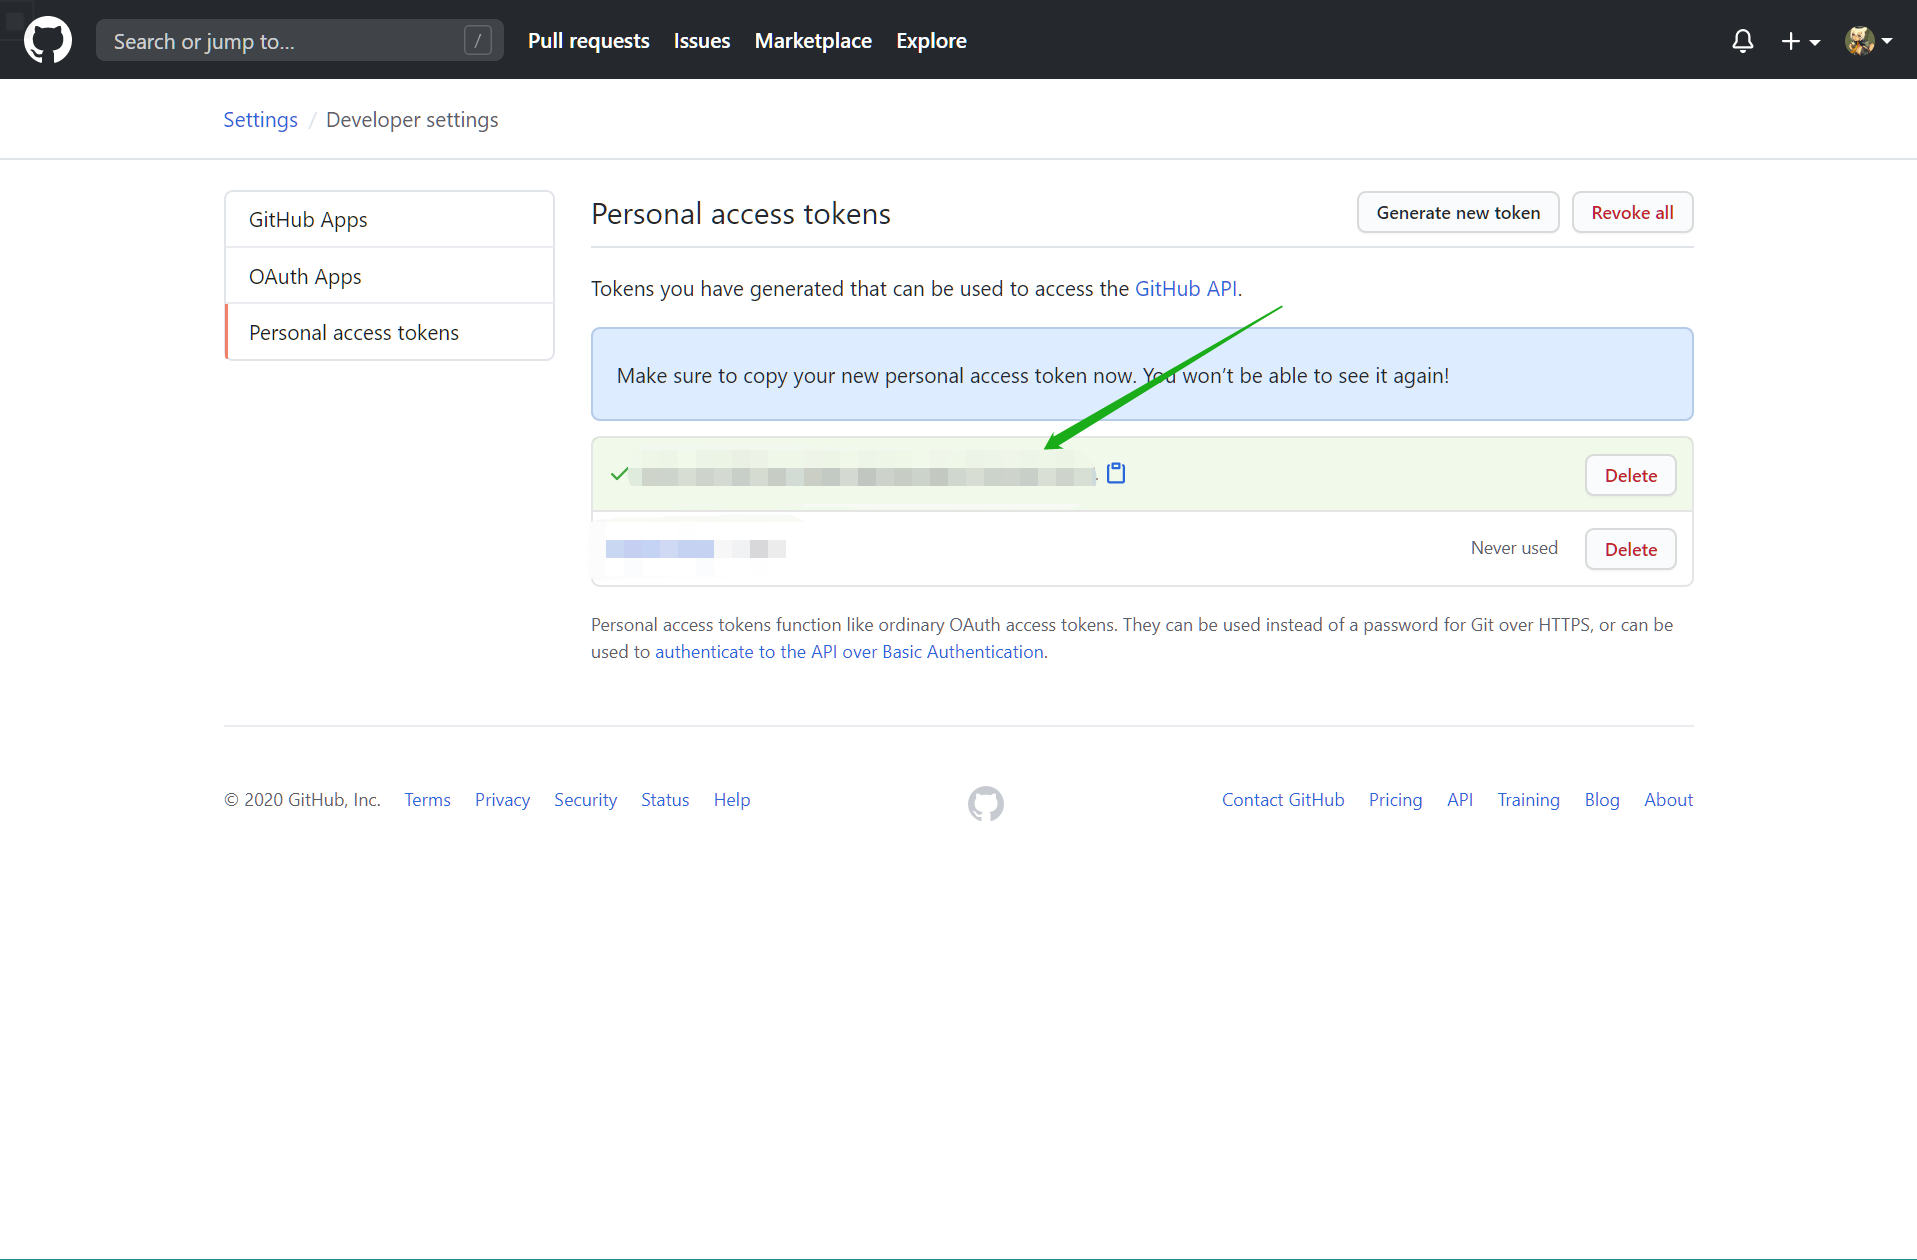
Task: Open the GitHub home logo
Action: coord(48,40)
